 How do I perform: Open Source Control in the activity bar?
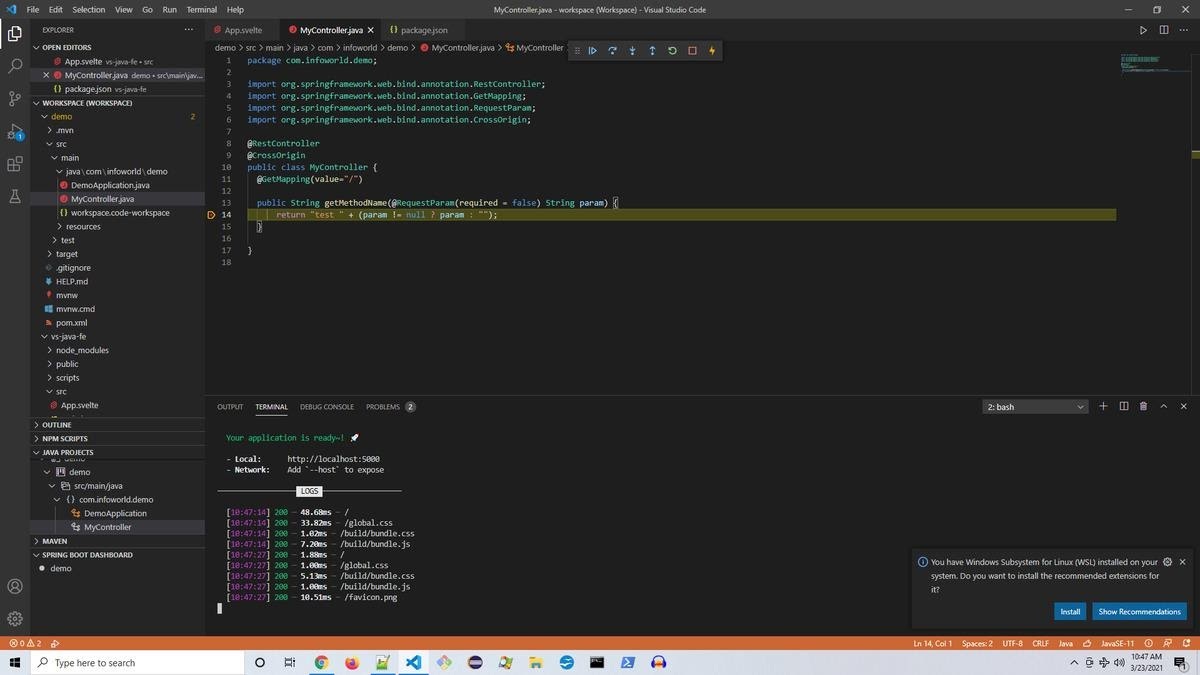point(14,96)
